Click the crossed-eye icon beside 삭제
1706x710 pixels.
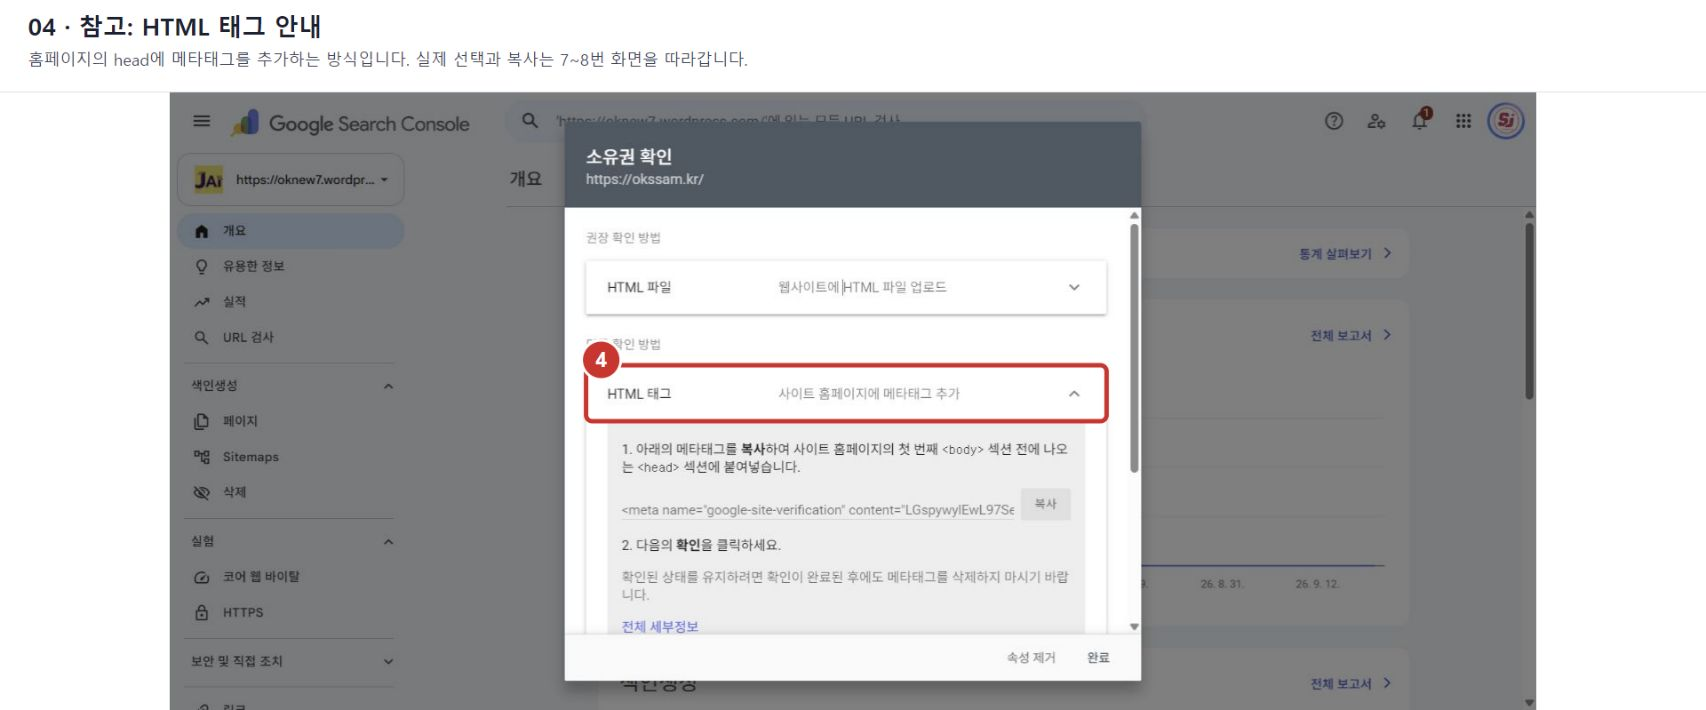202,492
